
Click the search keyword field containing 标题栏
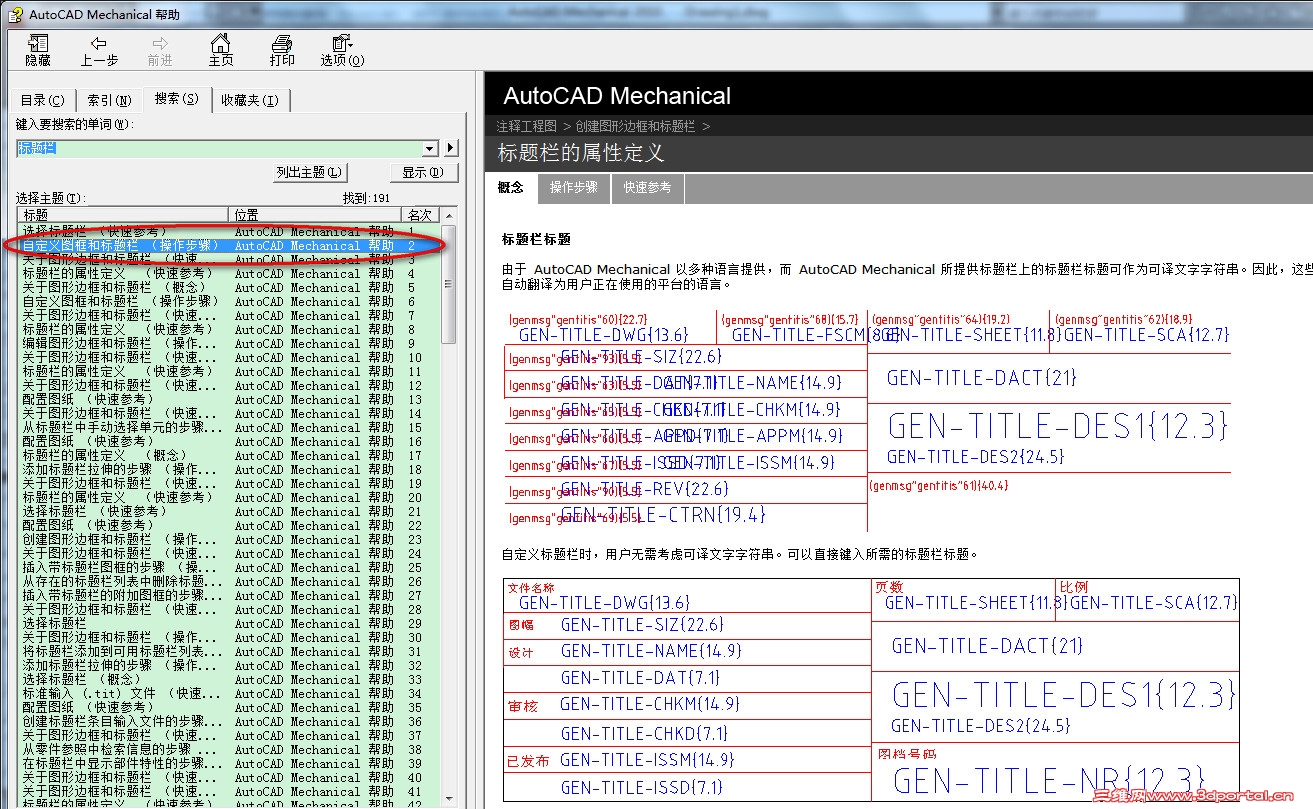[x=220, y=148]
